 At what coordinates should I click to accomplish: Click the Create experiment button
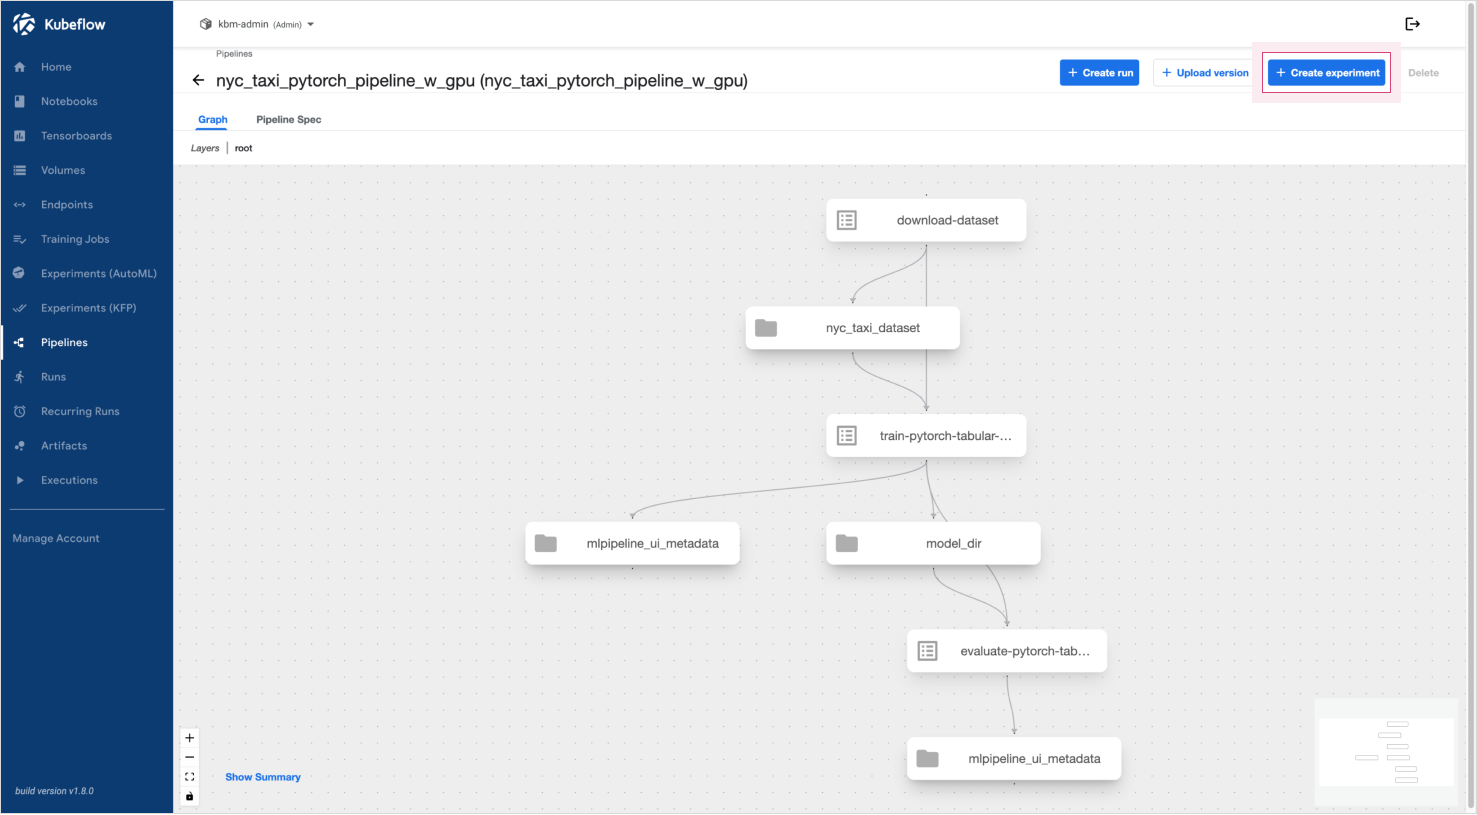coord(1327,73)
